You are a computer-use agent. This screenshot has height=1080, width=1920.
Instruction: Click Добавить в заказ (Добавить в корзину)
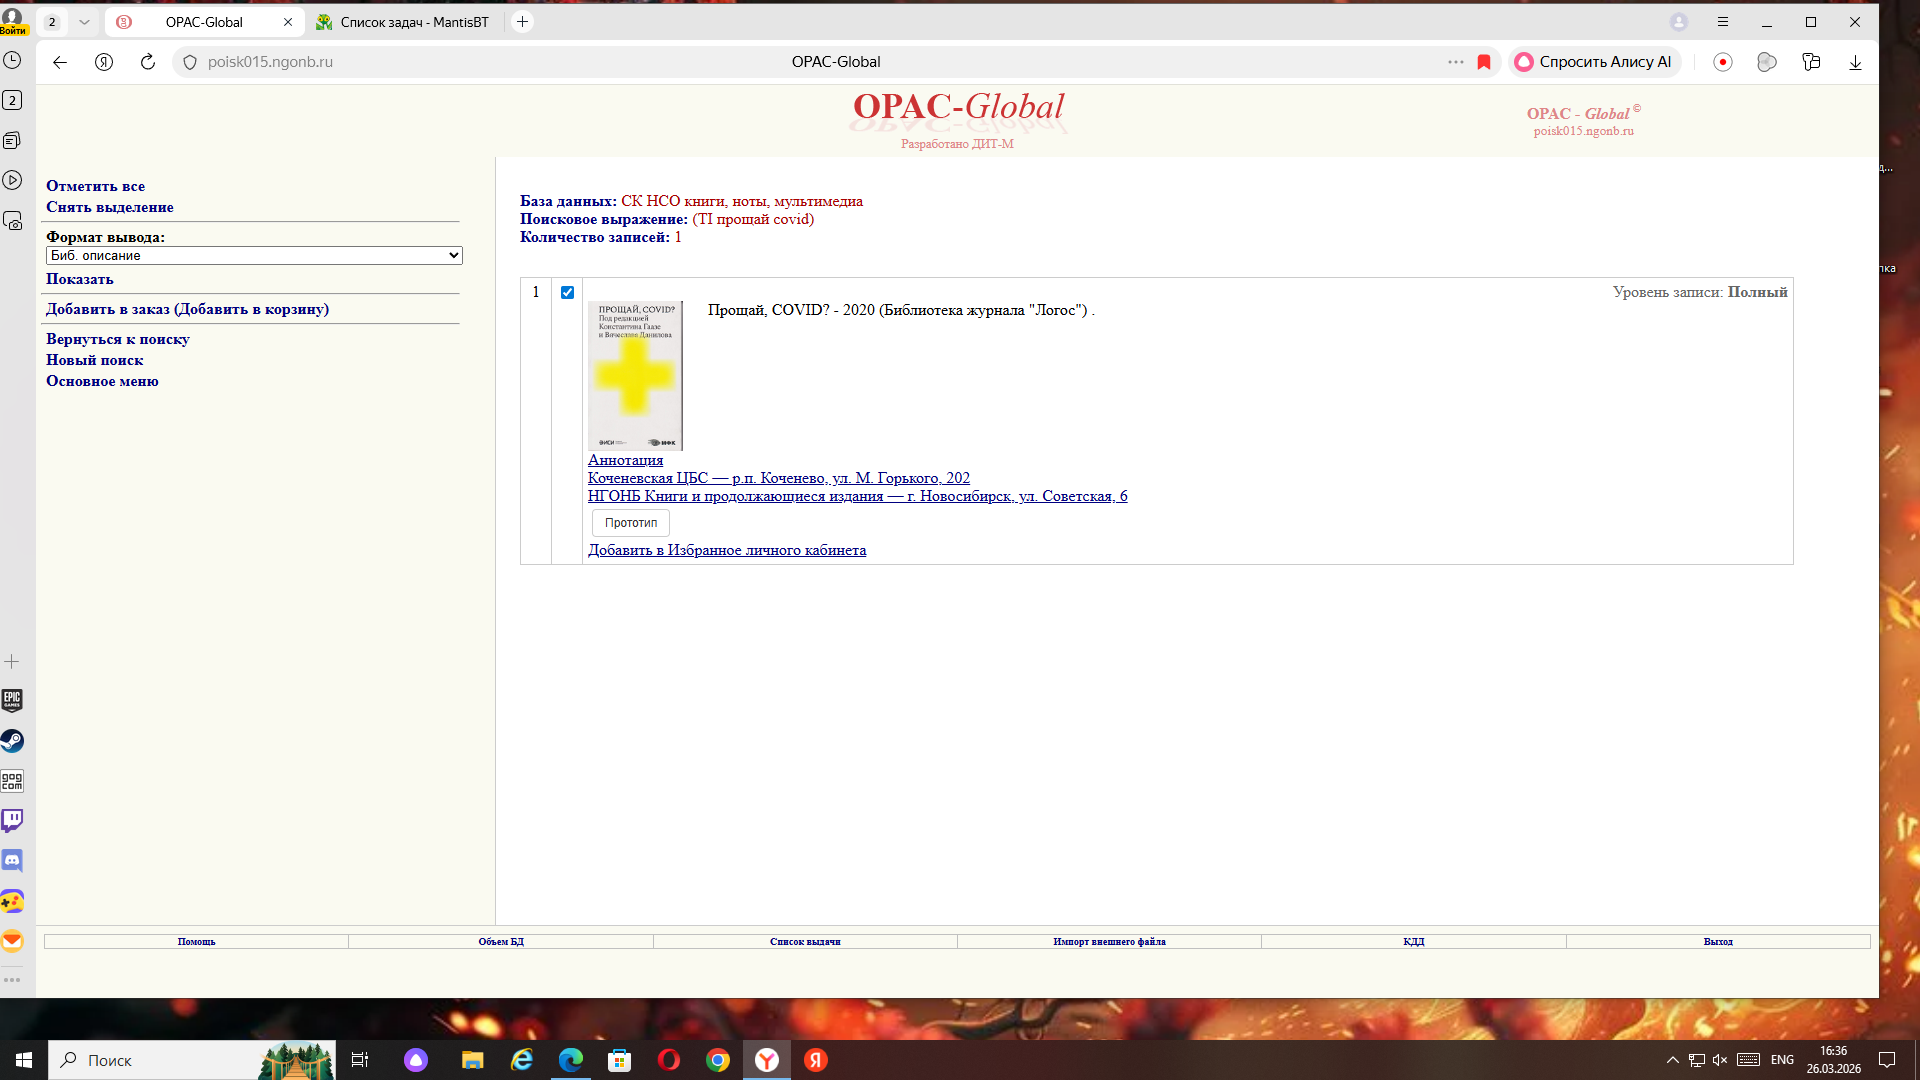187,309
